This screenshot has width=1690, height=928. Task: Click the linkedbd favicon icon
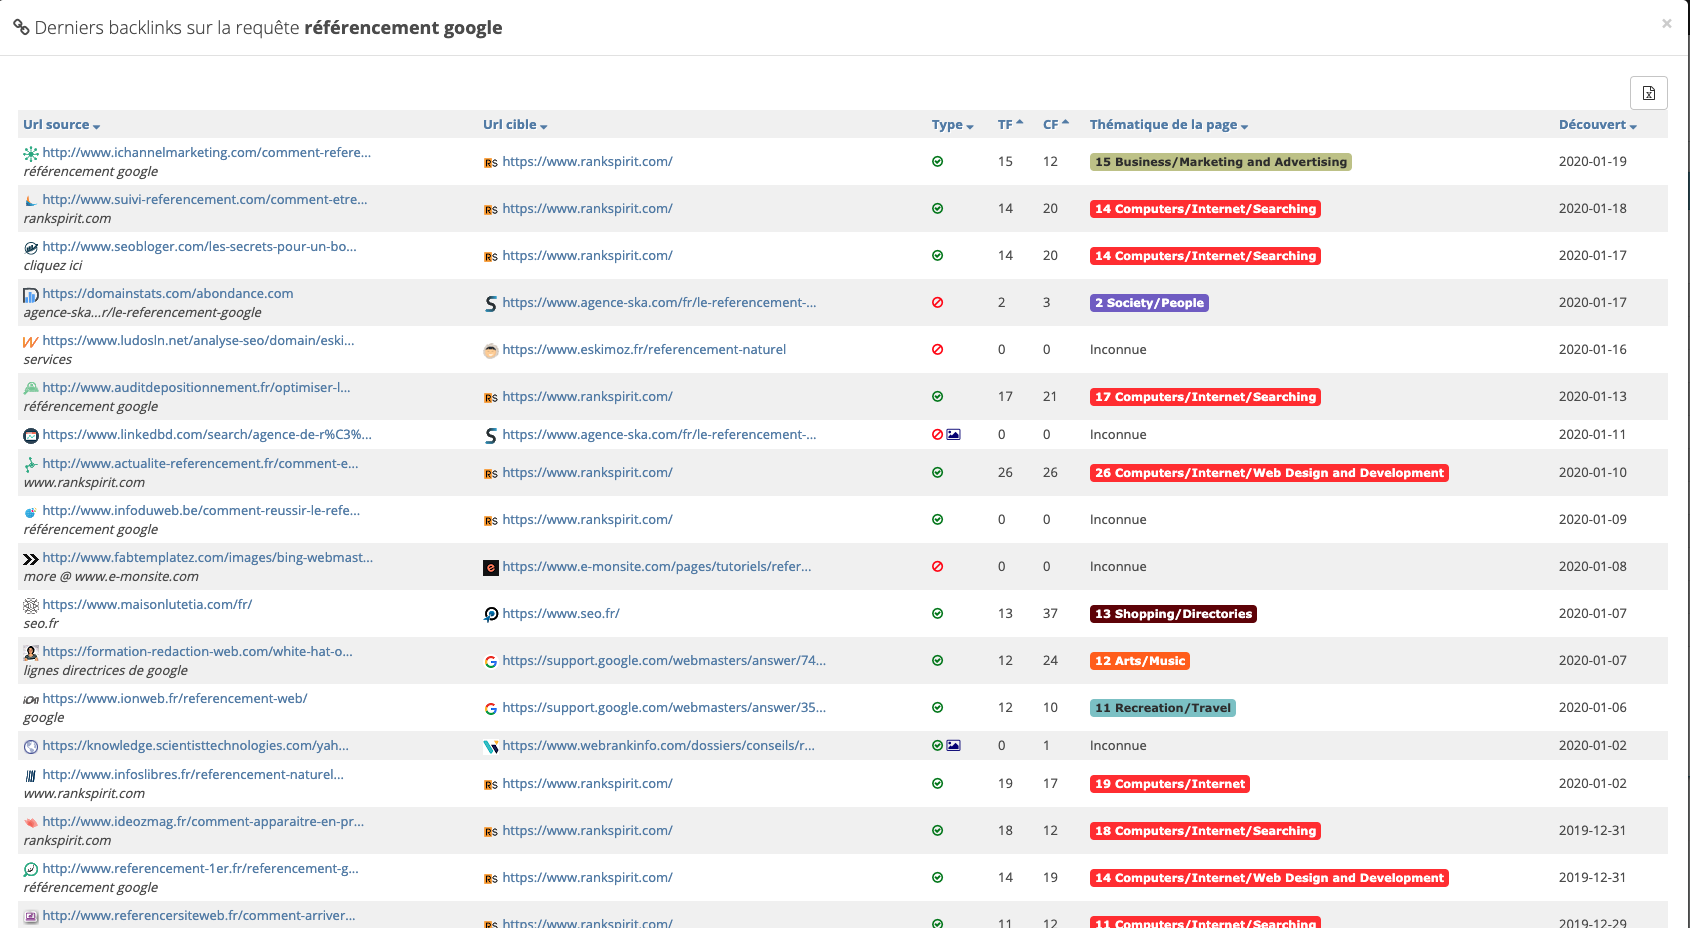[x=31, y=436]
